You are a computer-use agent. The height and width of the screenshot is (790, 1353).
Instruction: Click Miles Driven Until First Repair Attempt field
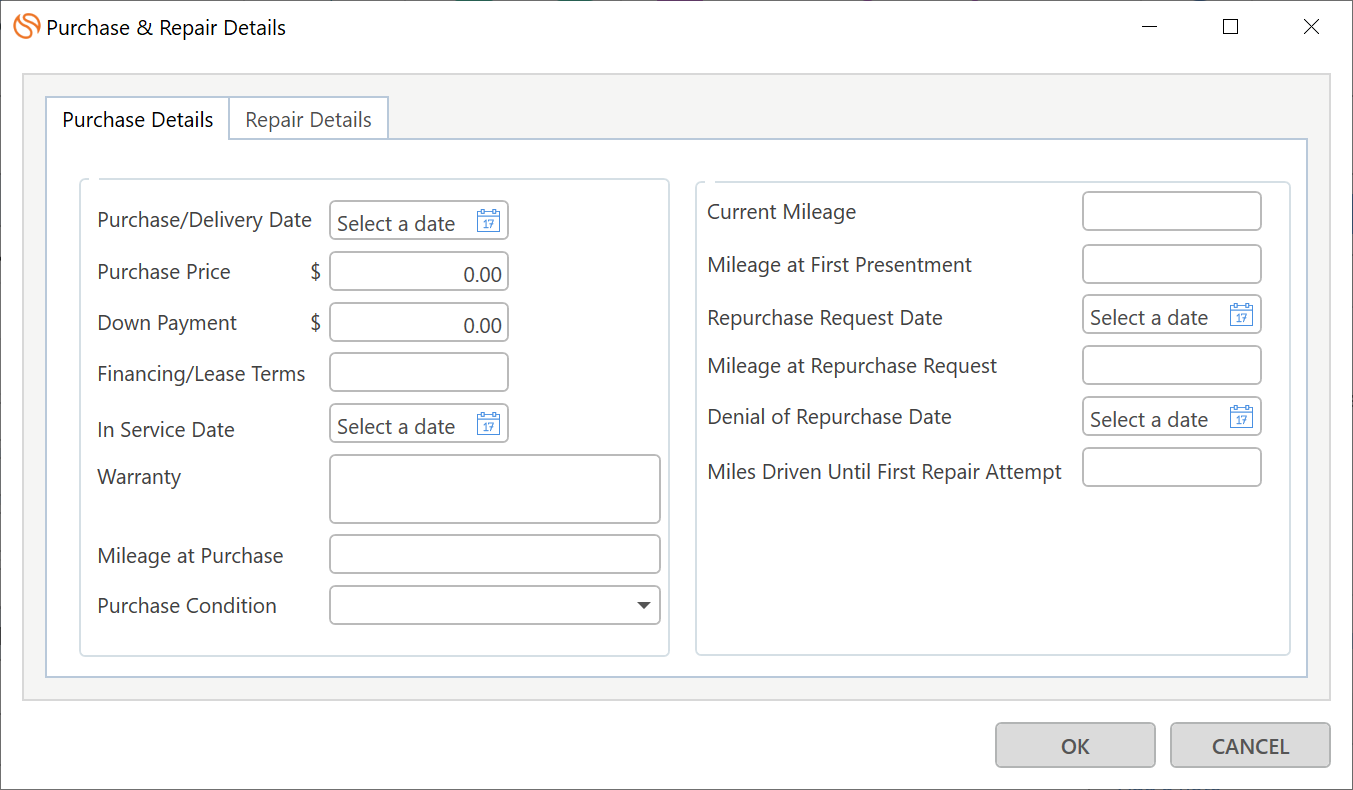point(1172,467)
